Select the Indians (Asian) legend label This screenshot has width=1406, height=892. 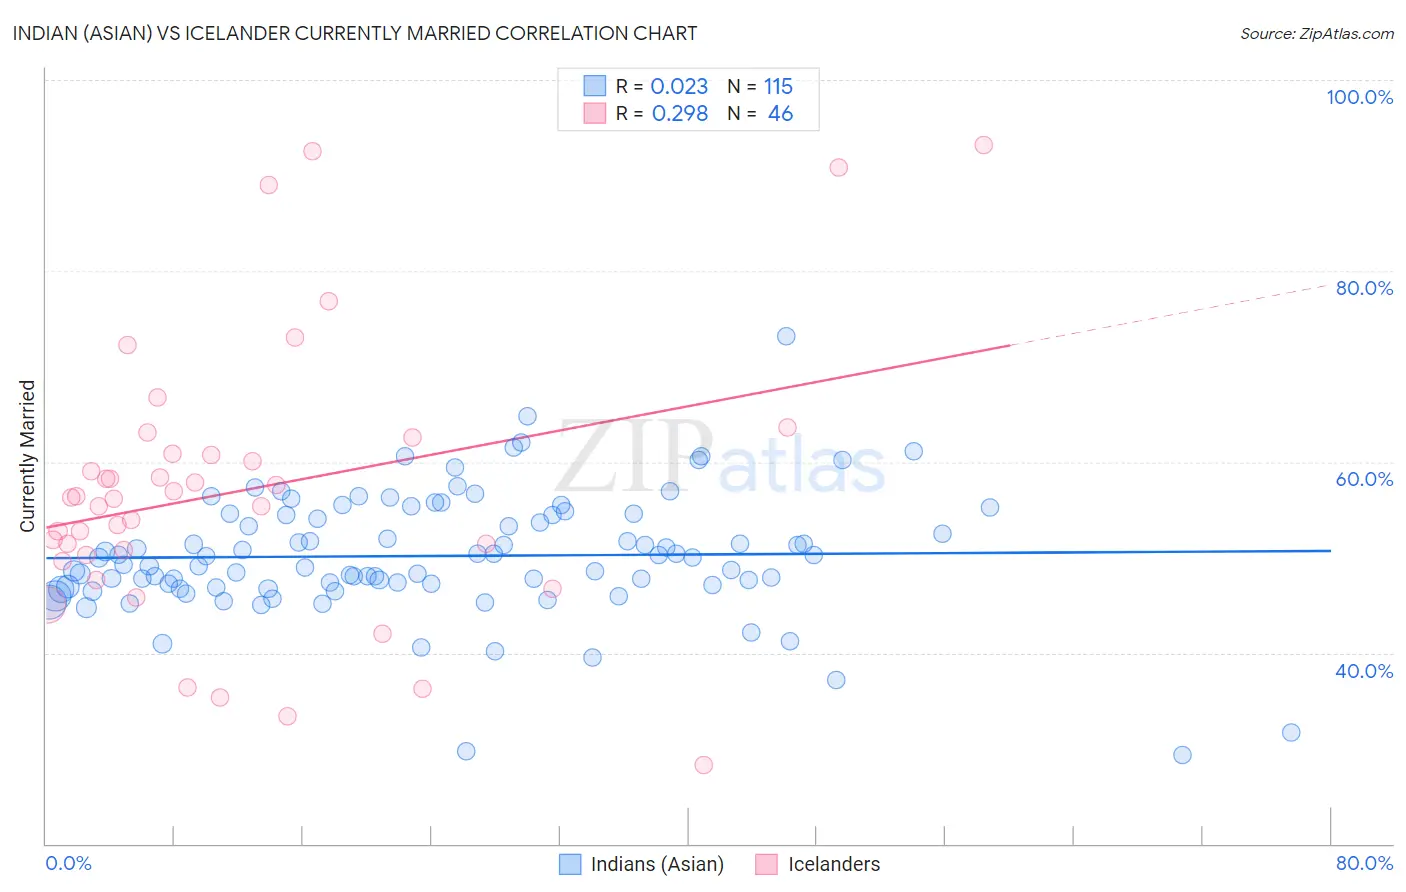(x=657, y=864)
